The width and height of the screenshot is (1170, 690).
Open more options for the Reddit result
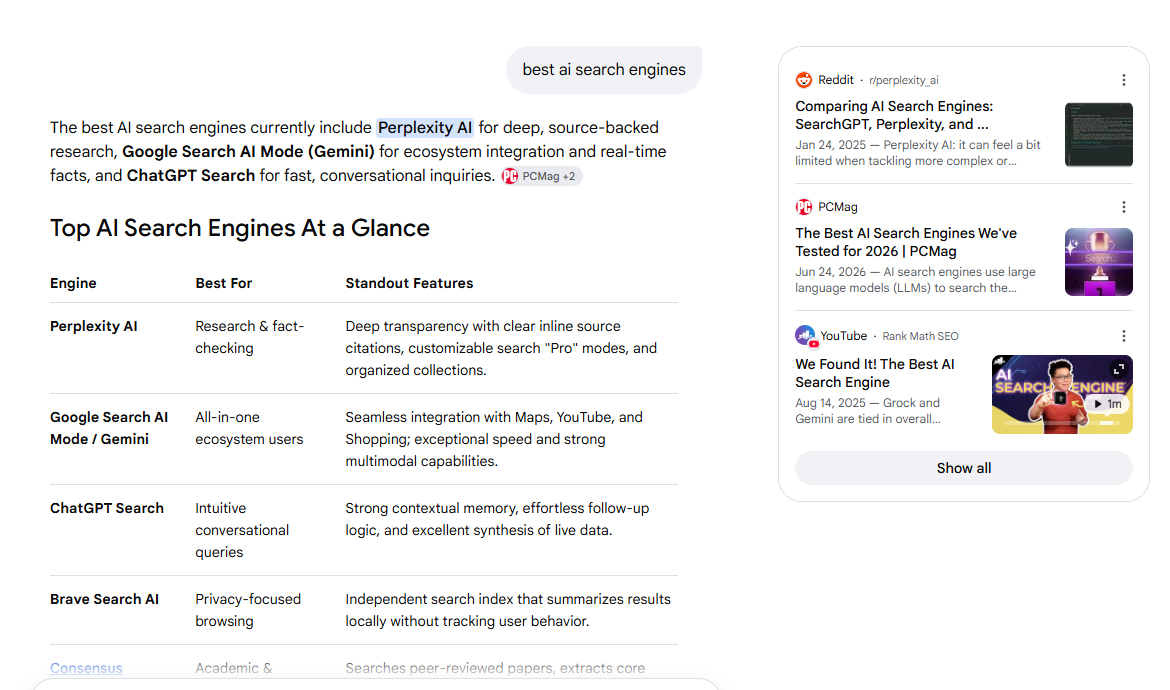click(x=1123, y=80)
